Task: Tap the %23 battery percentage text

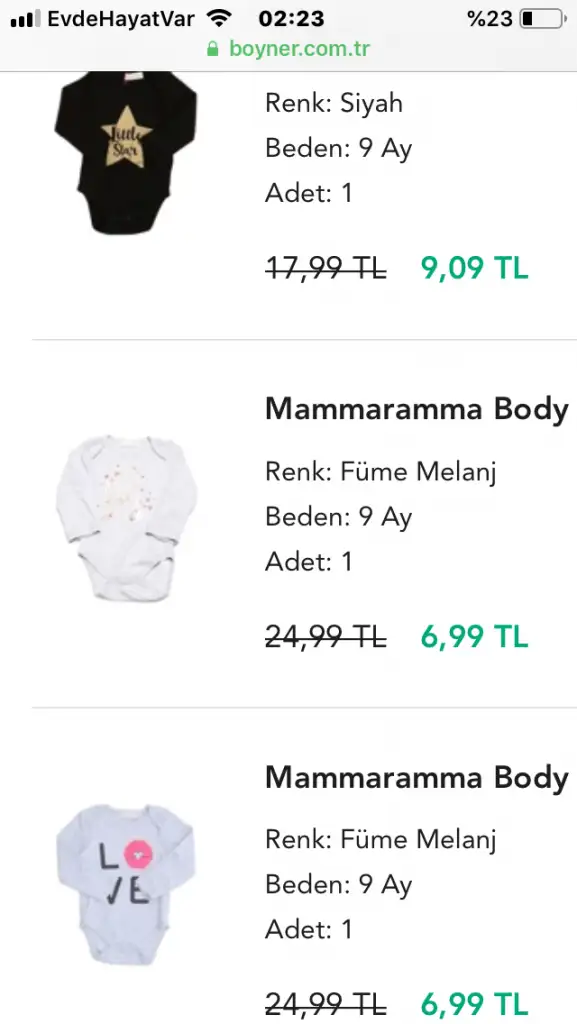Action: tap(490, 19)
